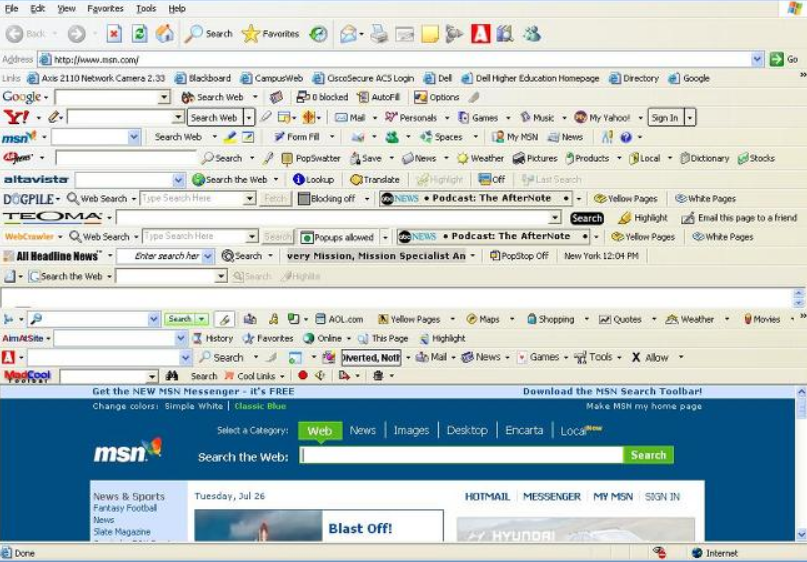
Task: Toggle AimAtSite Highlight button
Action: [442, 338]
